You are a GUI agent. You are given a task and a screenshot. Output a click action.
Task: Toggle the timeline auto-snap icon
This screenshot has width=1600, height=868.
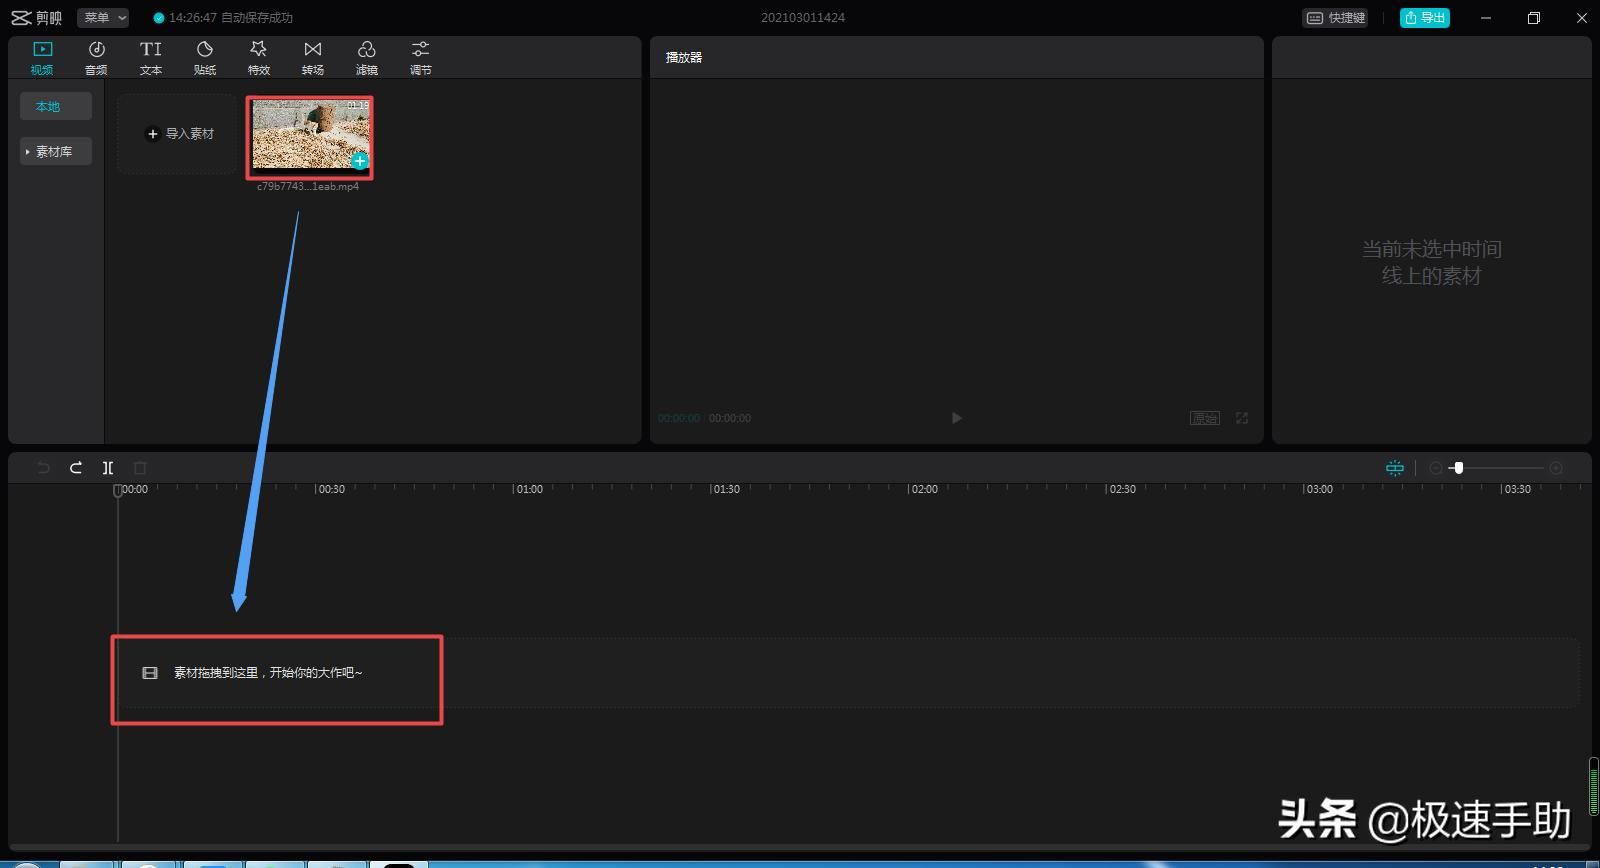click(1395, 468)
